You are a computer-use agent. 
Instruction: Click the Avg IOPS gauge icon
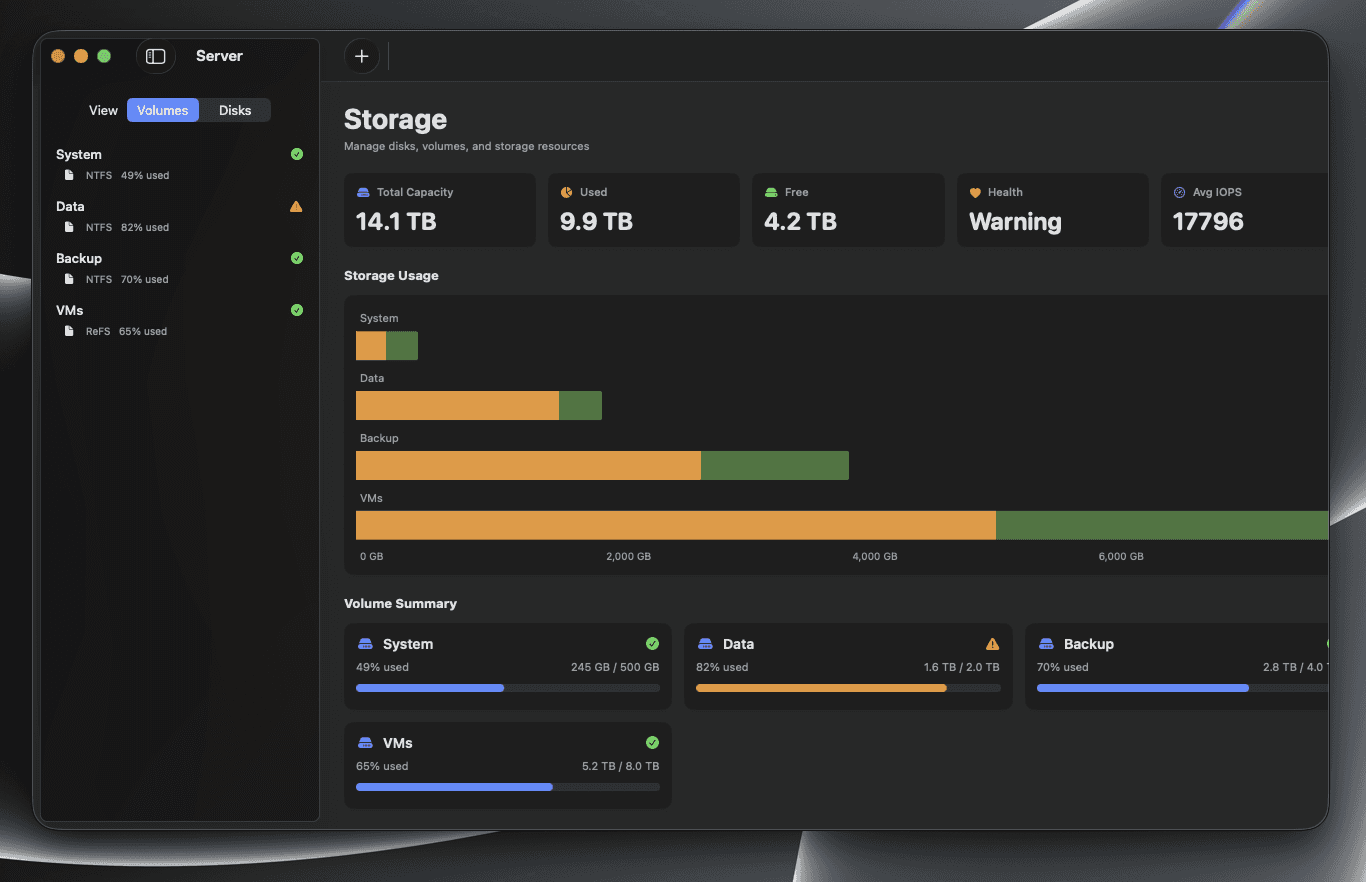1179,192
